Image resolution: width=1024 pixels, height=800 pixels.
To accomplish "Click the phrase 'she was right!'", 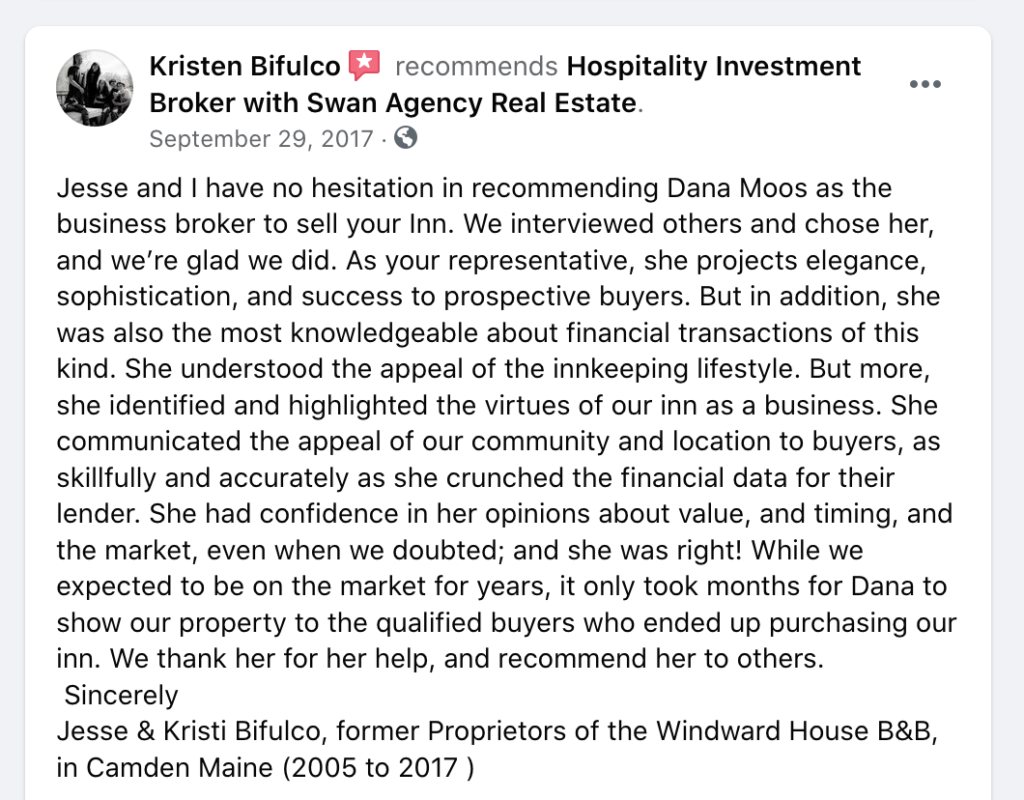I will [654, 551].
